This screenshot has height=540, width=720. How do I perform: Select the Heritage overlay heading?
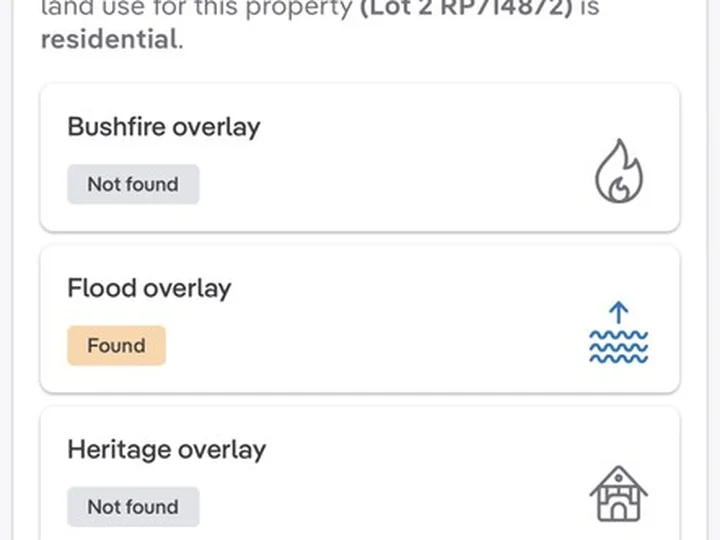tap(167, 450)
